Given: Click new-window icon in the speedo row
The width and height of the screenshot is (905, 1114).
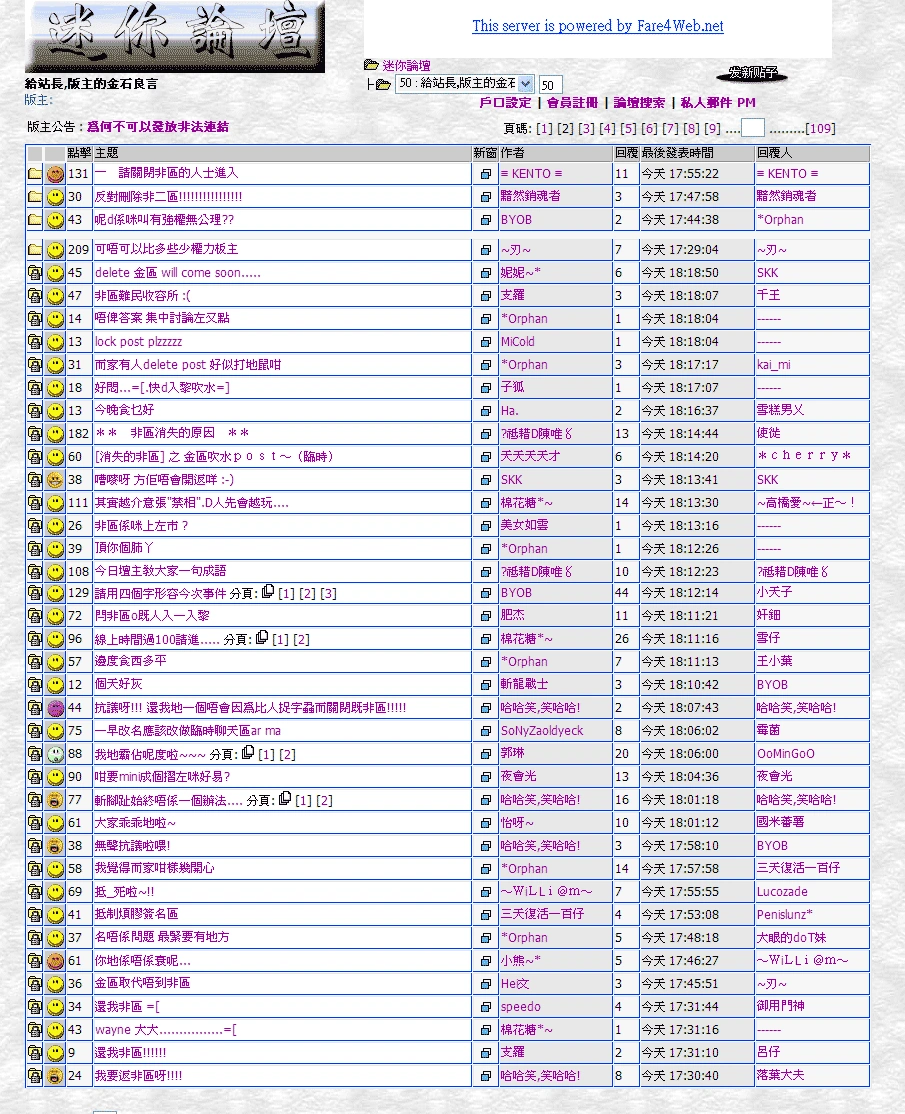Looking at the screenshot, I should (485, 1007).
